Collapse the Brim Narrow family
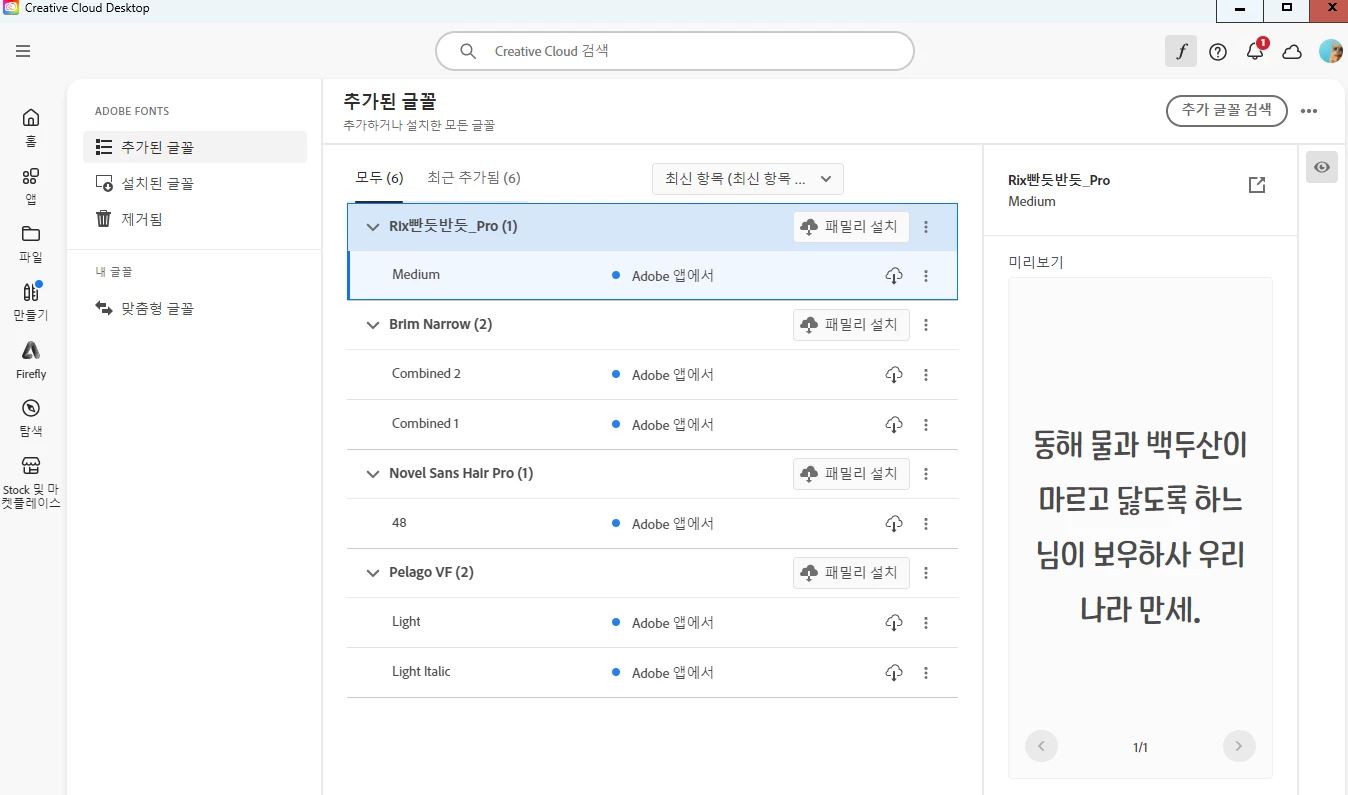Image resolution: width=1348 pixels, height=795 pixels. click(x=373, y=325)
